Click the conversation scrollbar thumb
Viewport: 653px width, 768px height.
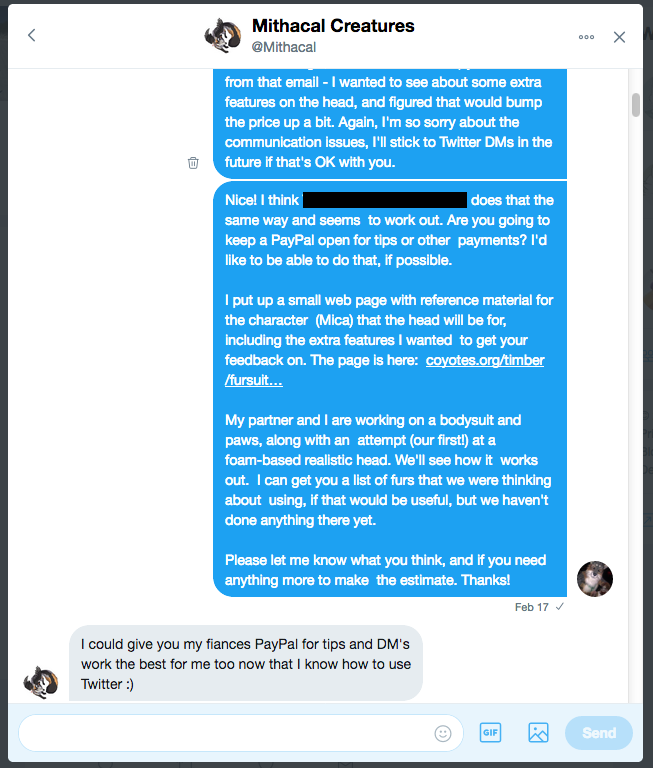tap(636, 106)
